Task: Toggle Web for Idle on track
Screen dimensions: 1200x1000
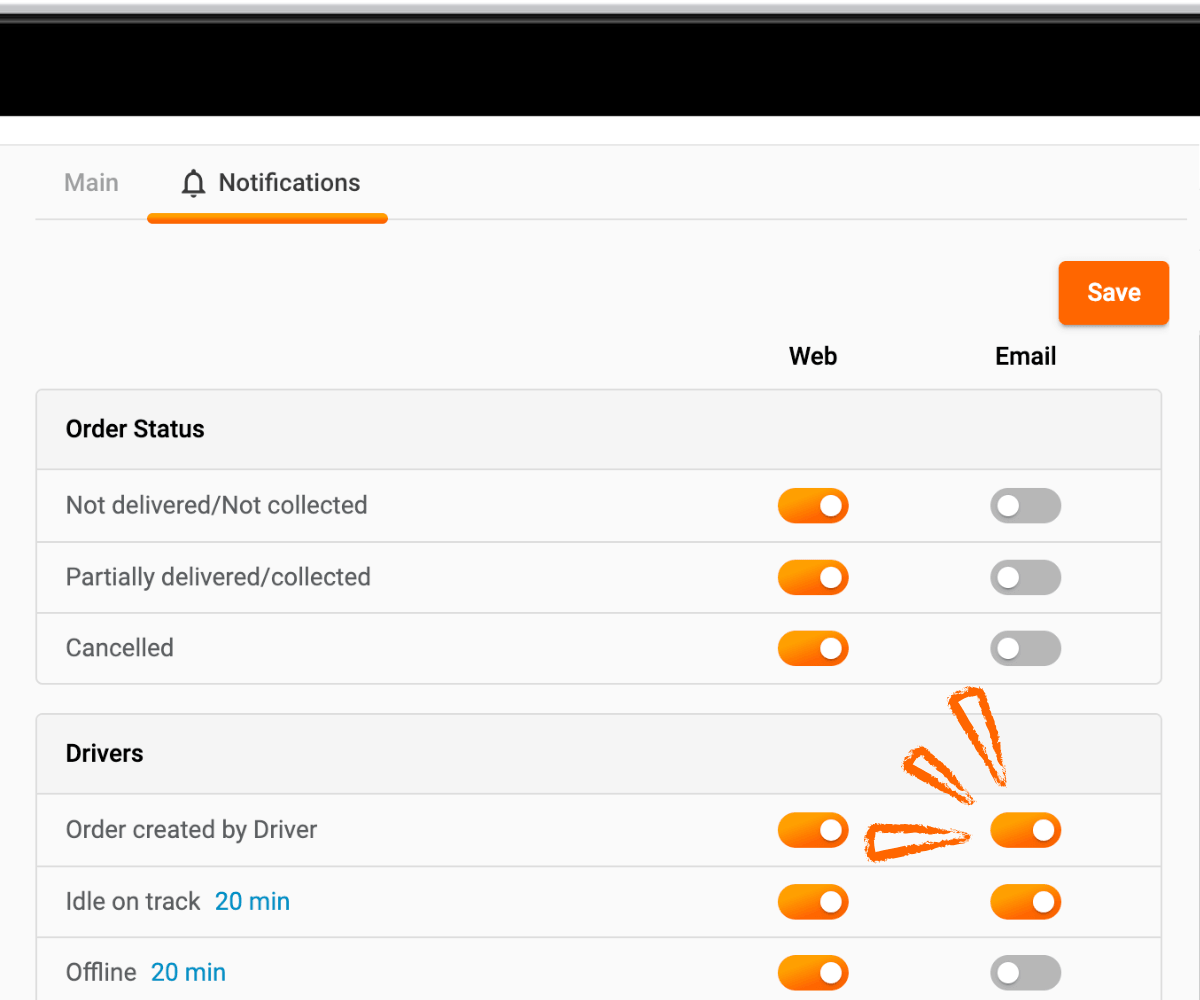Action: tap(813, 902)
